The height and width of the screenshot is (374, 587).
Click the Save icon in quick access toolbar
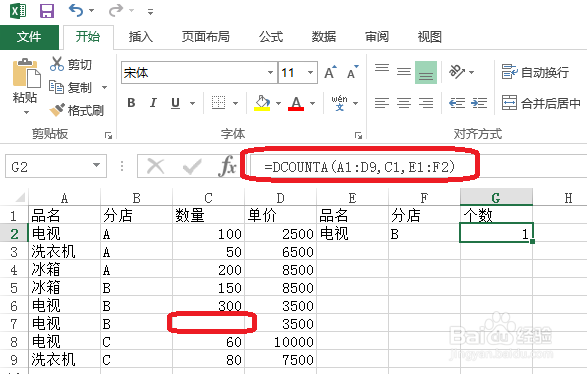[47, 11]
